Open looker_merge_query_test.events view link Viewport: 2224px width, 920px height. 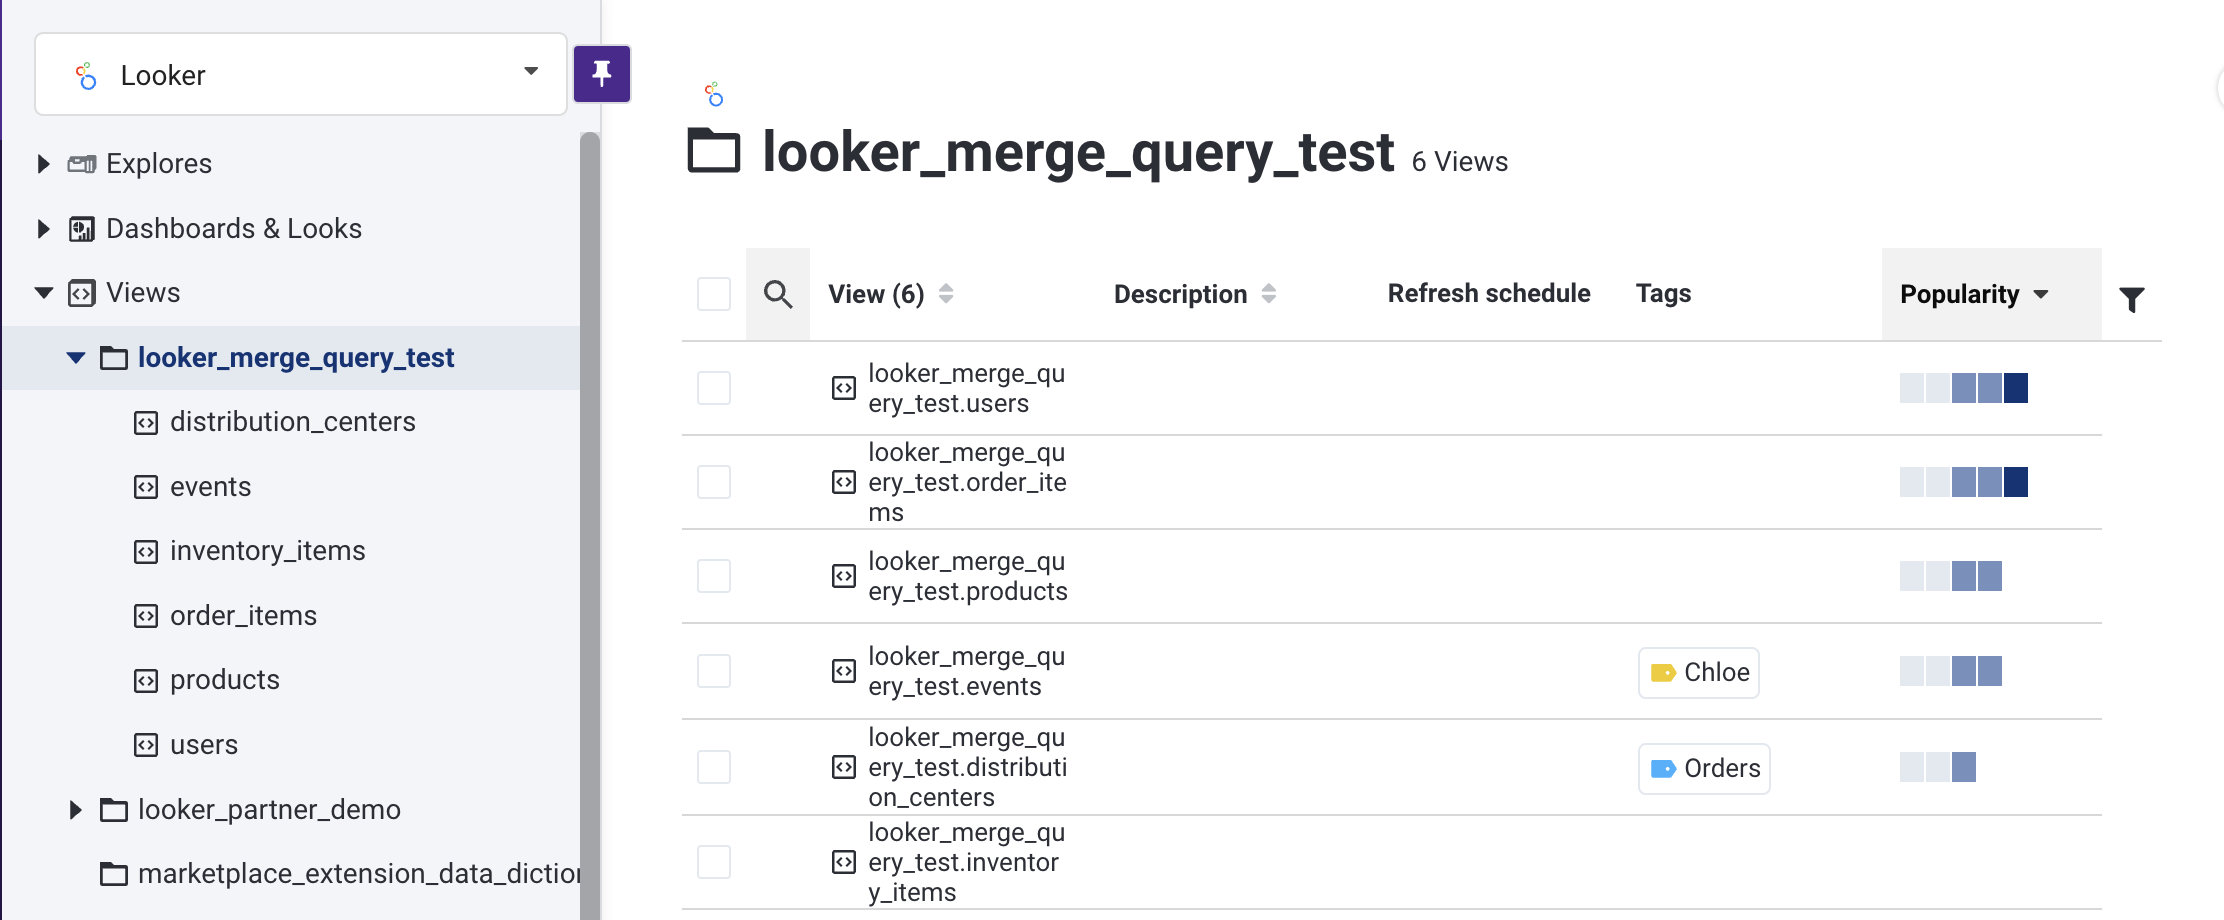[966, 671]
